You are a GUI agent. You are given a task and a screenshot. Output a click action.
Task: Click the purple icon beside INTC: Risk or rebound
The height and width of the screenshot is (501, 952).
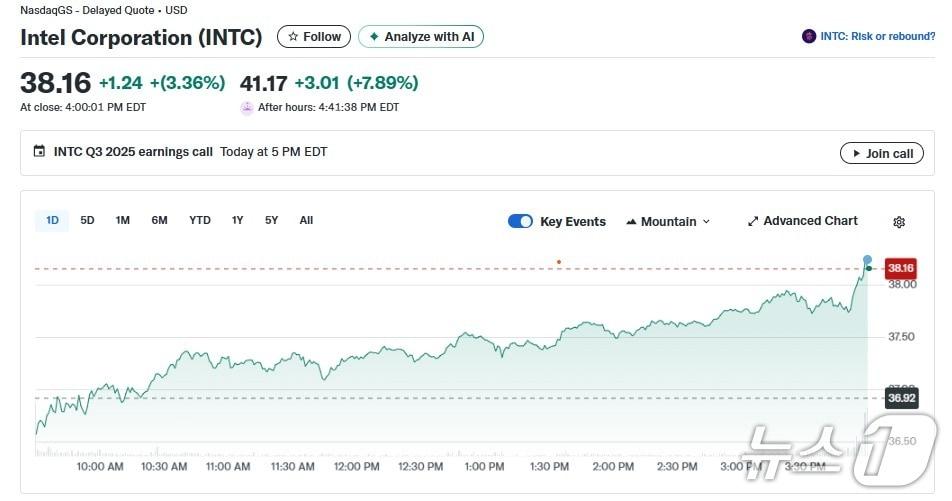click(809, 37)
